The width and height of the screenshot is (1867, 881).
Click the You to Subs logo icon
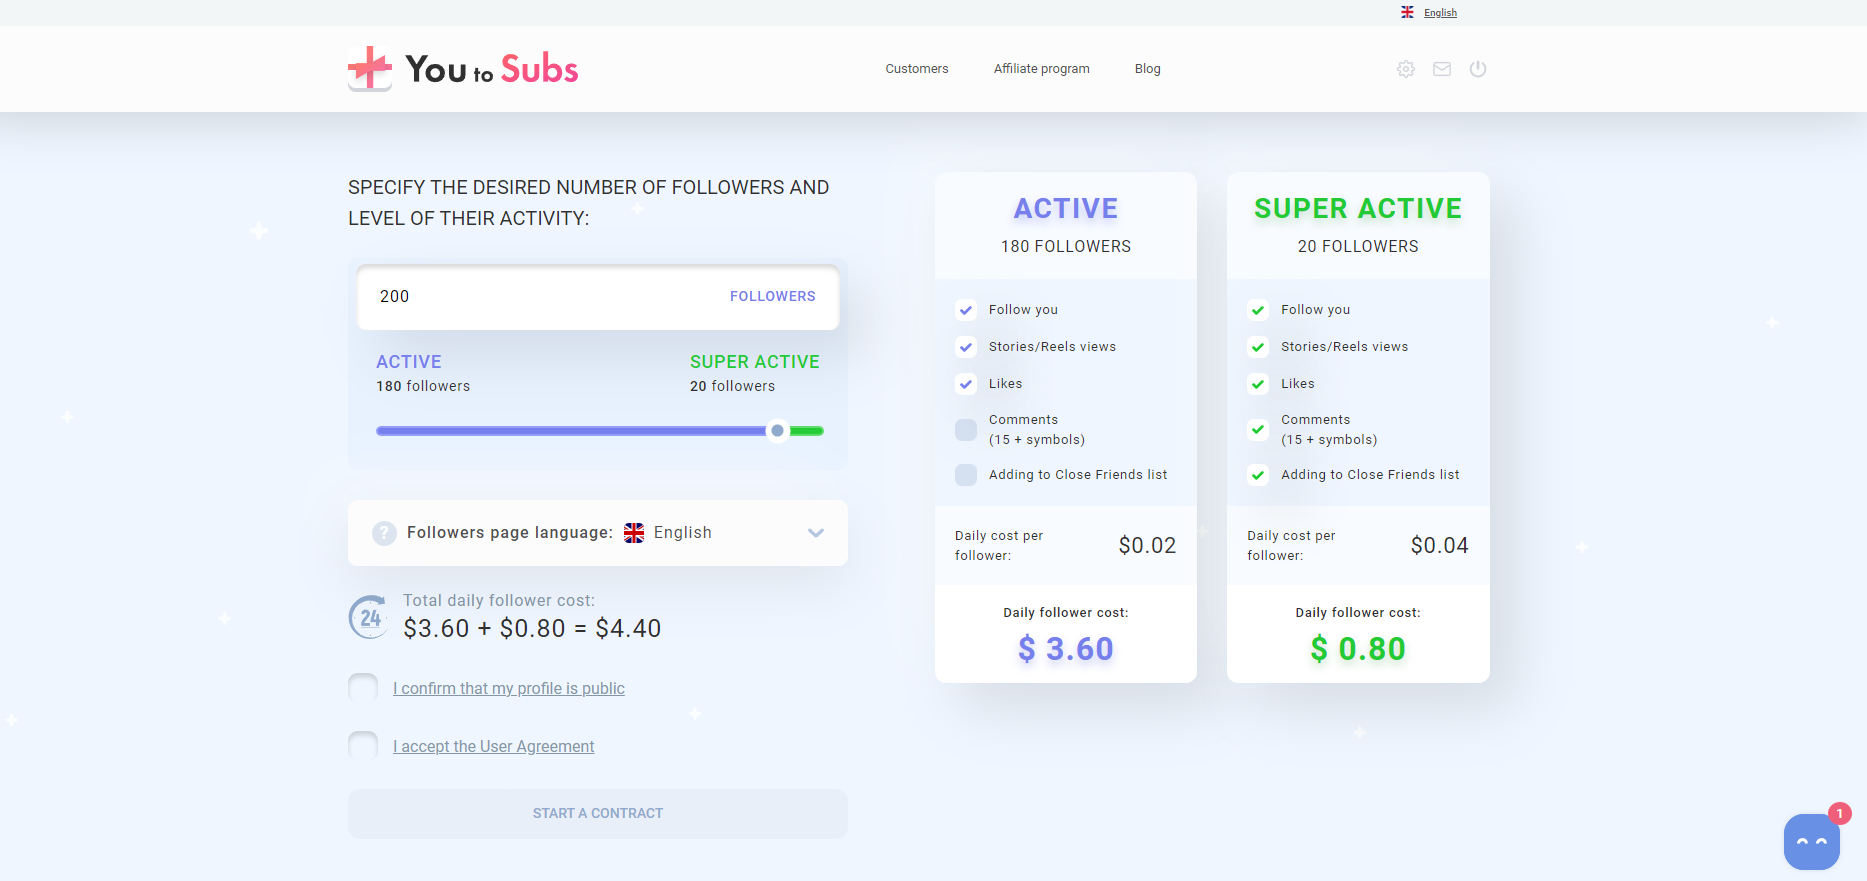point(370,68)
